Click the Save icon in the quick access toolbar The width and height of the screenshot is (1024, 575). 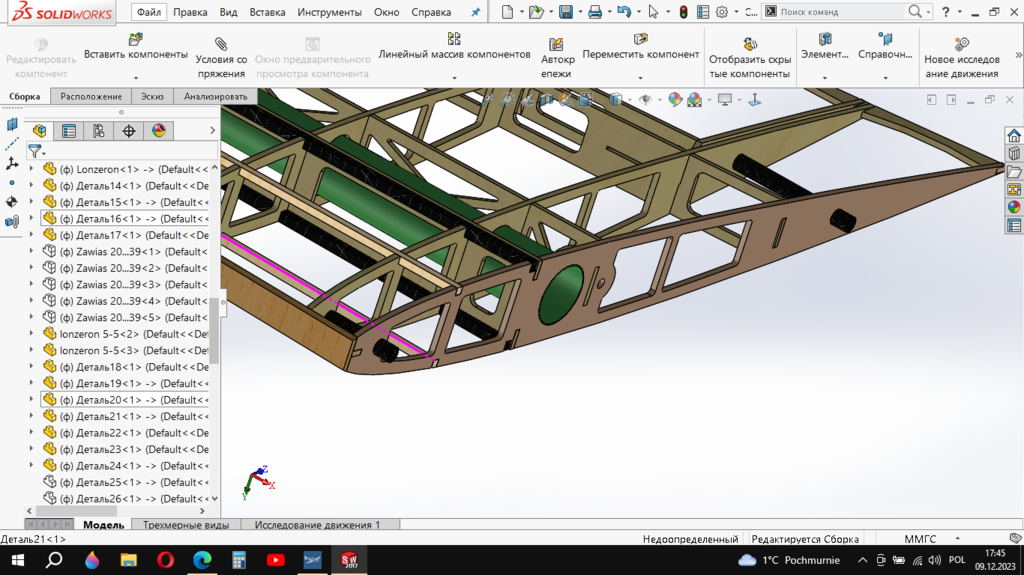coord(565,12)
